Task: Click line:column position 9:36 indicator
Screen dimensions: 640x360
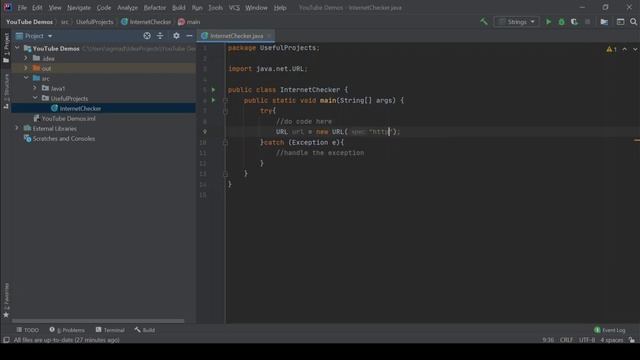Action: pos(548,340)
